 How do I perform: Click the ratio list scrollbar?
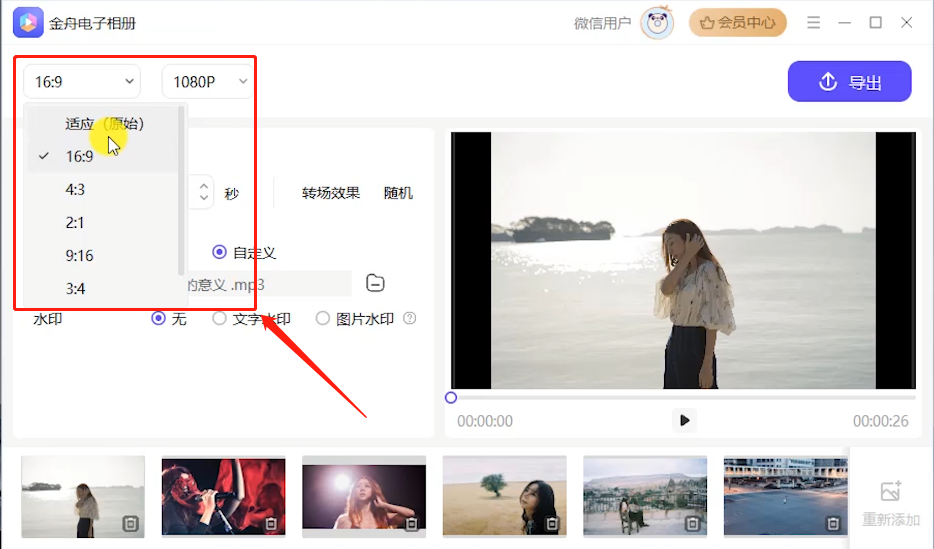coord(181,191)
